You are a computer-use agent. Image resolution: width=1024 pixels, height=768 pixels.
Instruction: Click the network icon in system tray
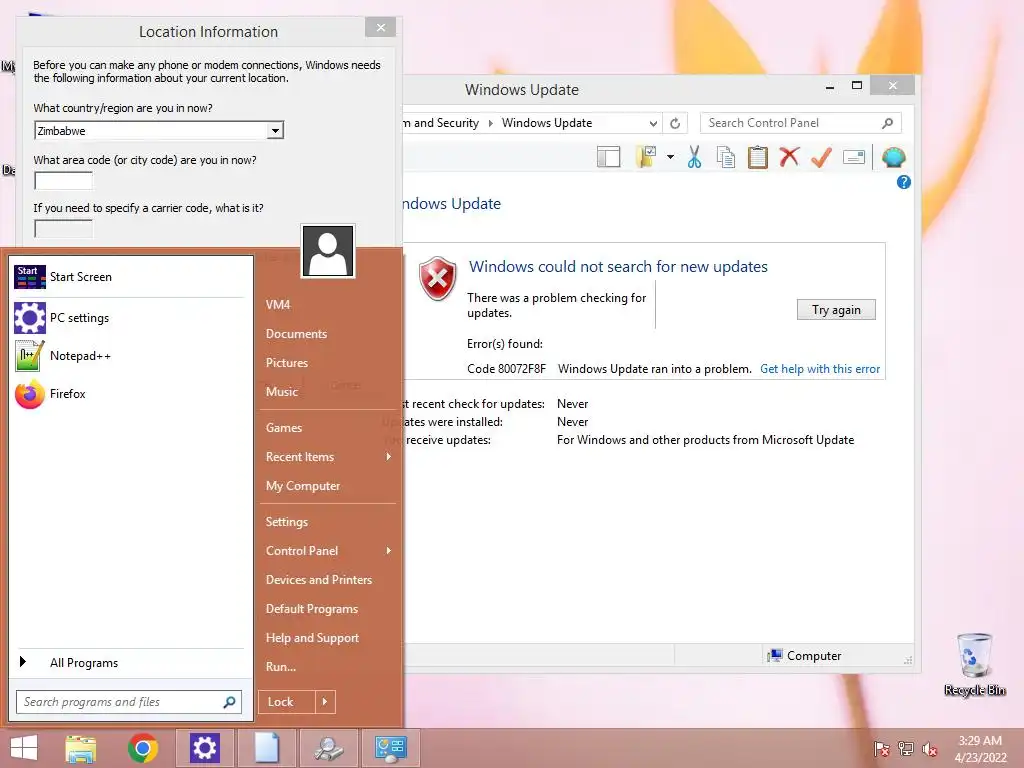tap(905, 749)
